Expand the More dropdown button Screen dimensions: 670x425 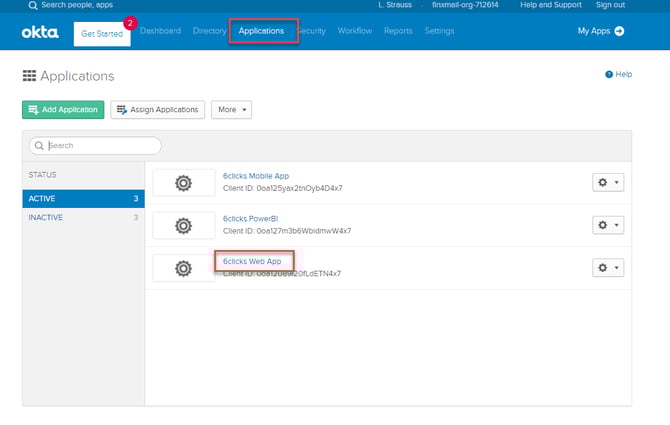(x=231, y=109)
